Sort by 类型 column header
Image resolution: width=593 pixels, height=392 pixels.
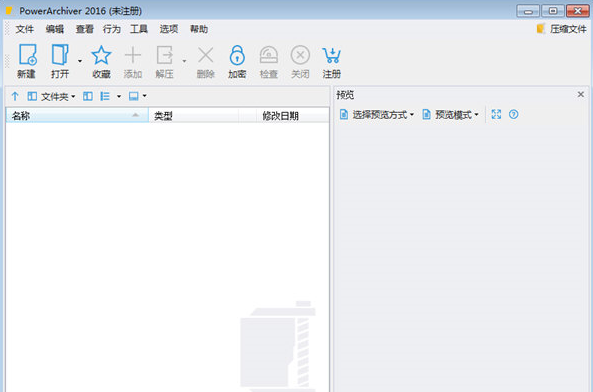pyautogui.click(x=193, y=116)
